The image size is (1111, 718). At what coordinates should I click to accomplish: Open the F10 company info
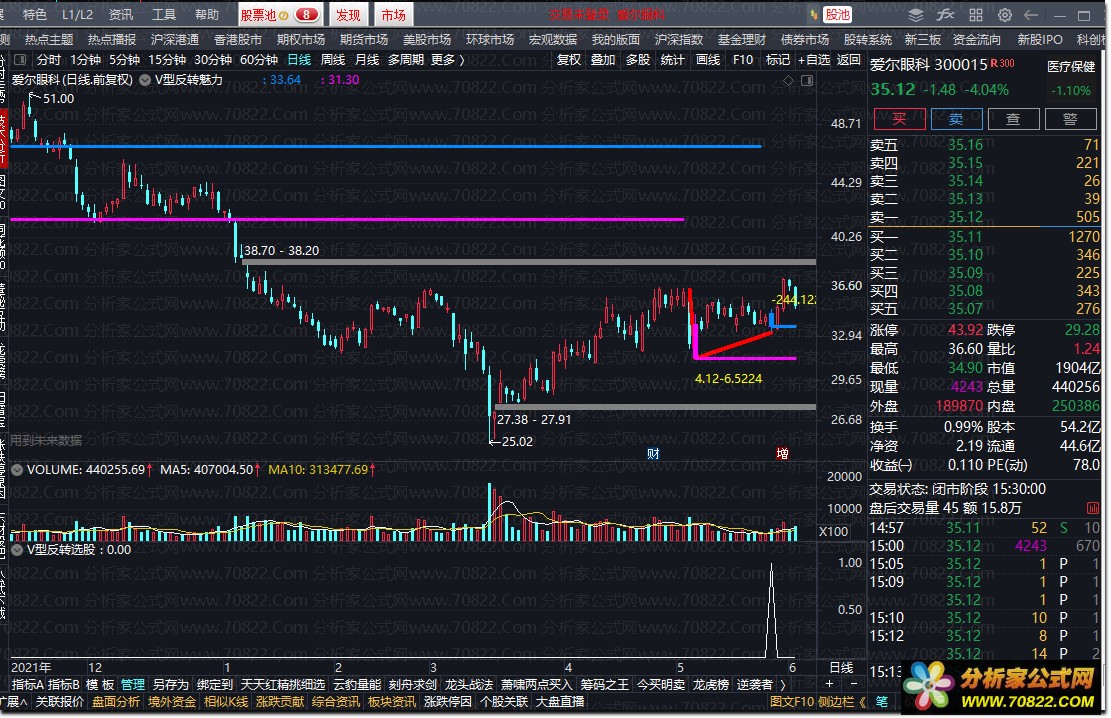(x=743, y=60)
